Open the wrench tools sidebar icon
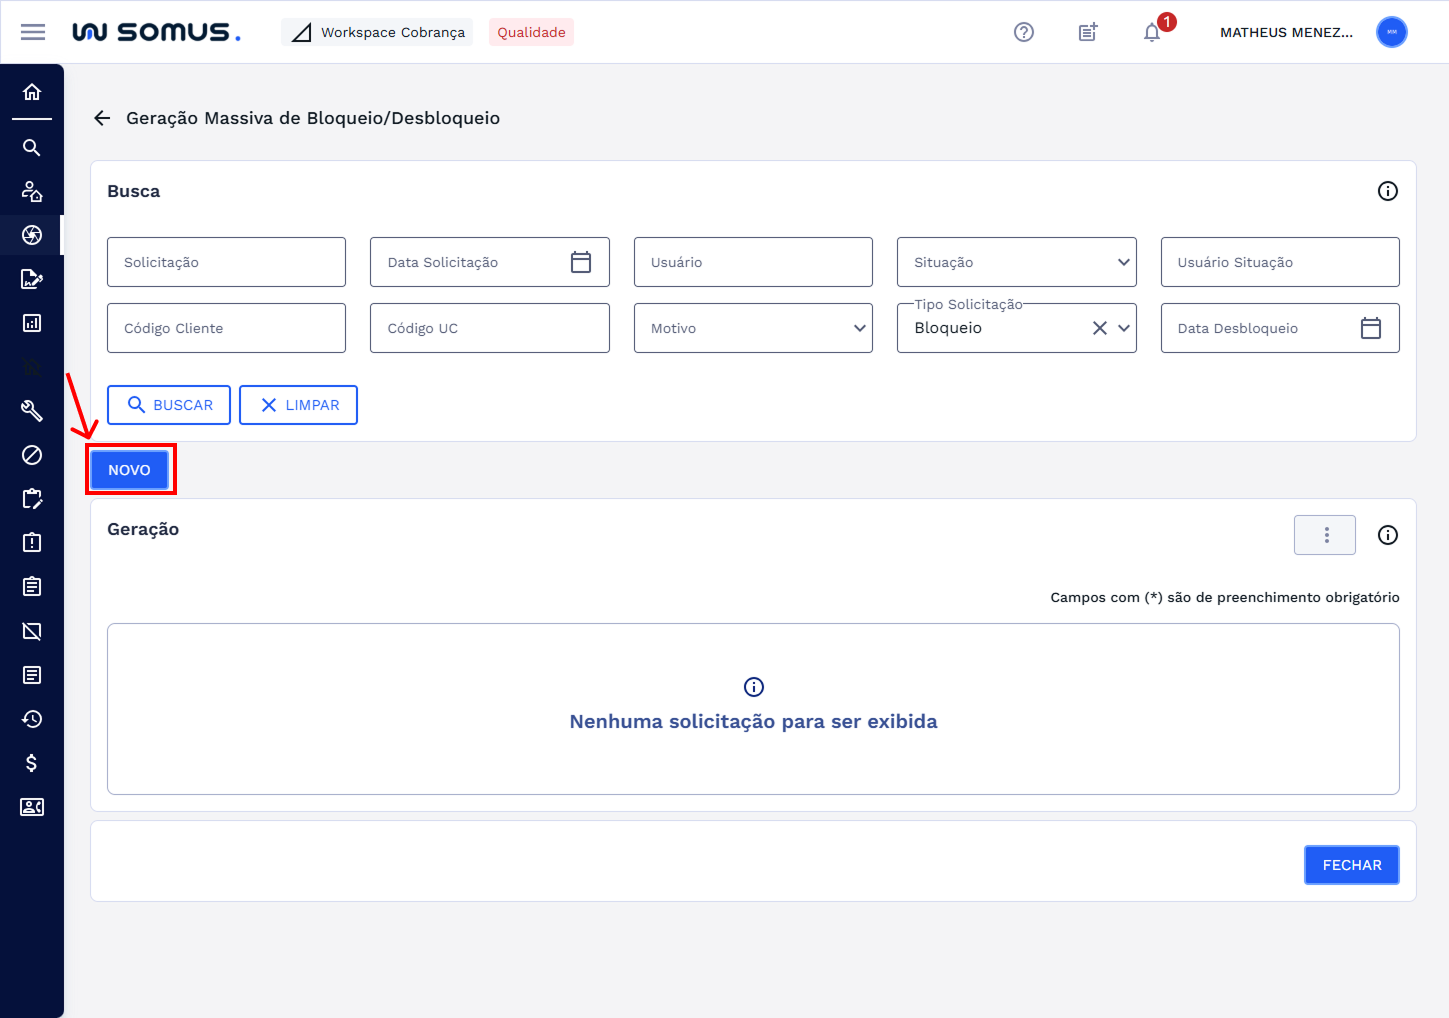Image resolution: width=1449 pixels, height=1018 pixels. tap(32, 411)
